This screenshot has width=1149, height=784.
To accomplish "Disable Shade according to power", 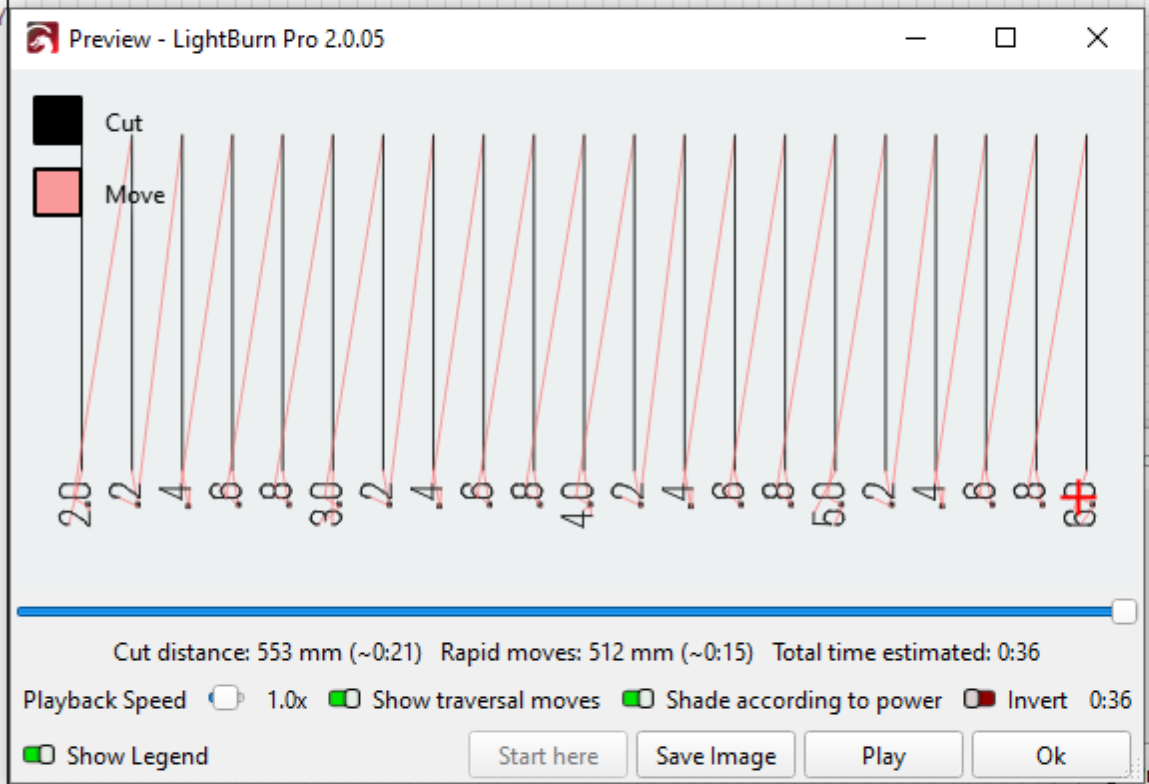I will [x=638, y=700].
